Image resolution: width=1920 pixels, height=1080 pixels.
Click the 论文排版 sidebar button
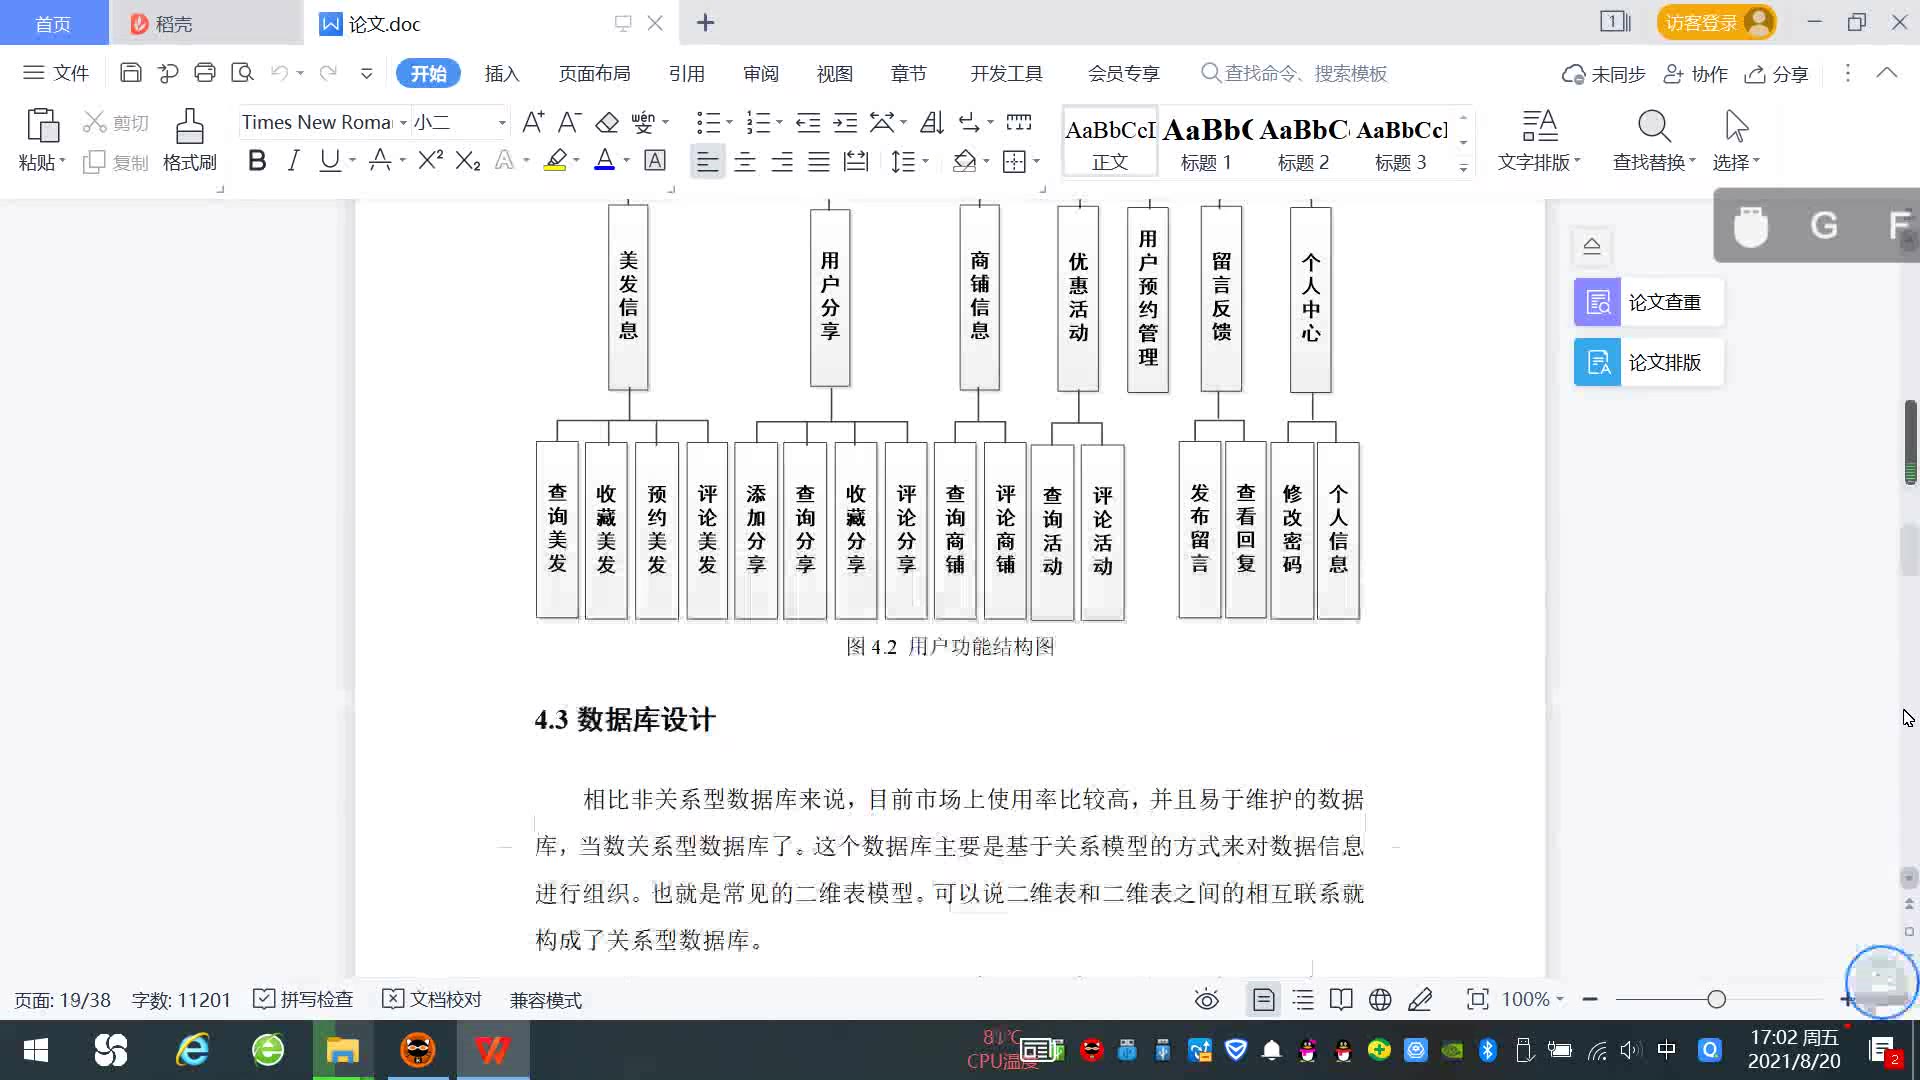click(1648, 362)
